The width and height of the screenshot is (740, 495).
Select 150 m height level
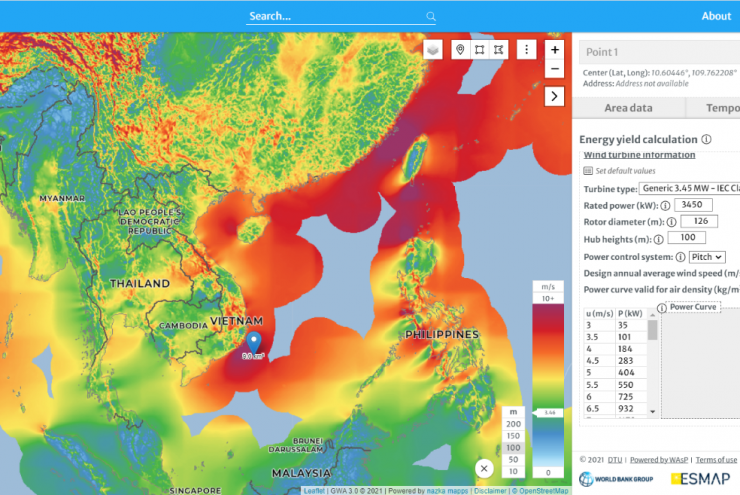[x=513, y=436]
